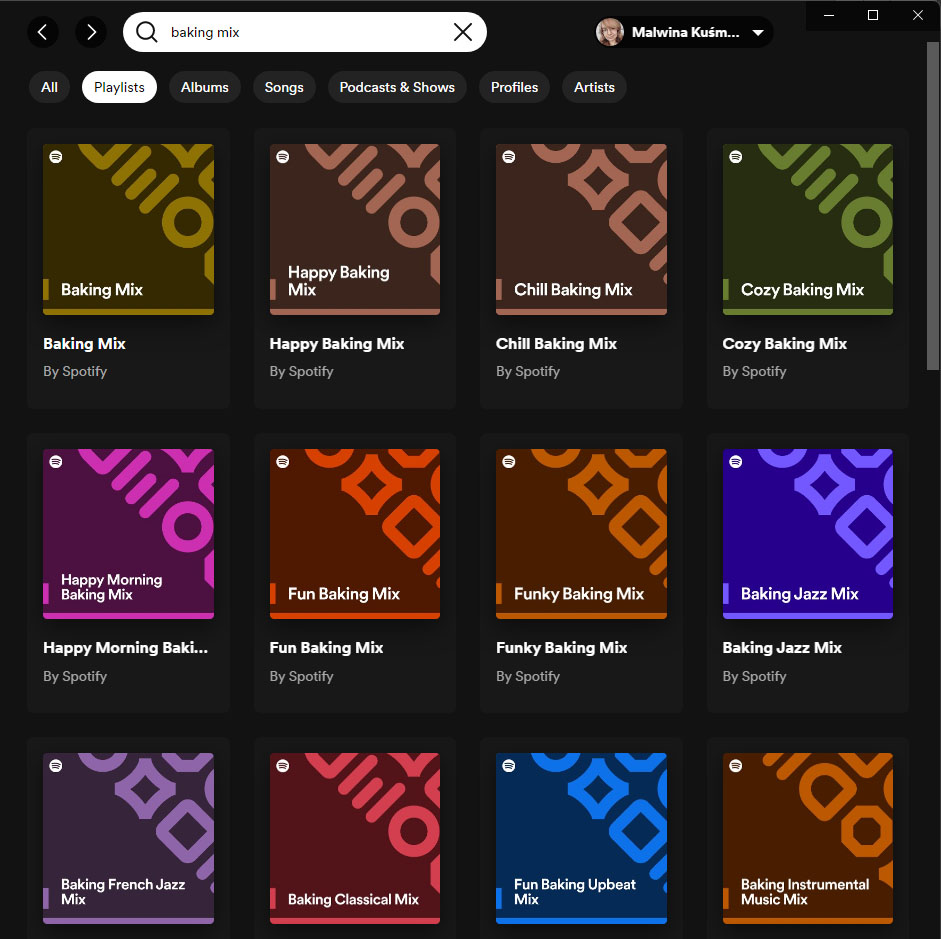Click the "Fun Baking Mix" title link
The width and height of the screenshot is (941, 939).
[x=326, y=648]
